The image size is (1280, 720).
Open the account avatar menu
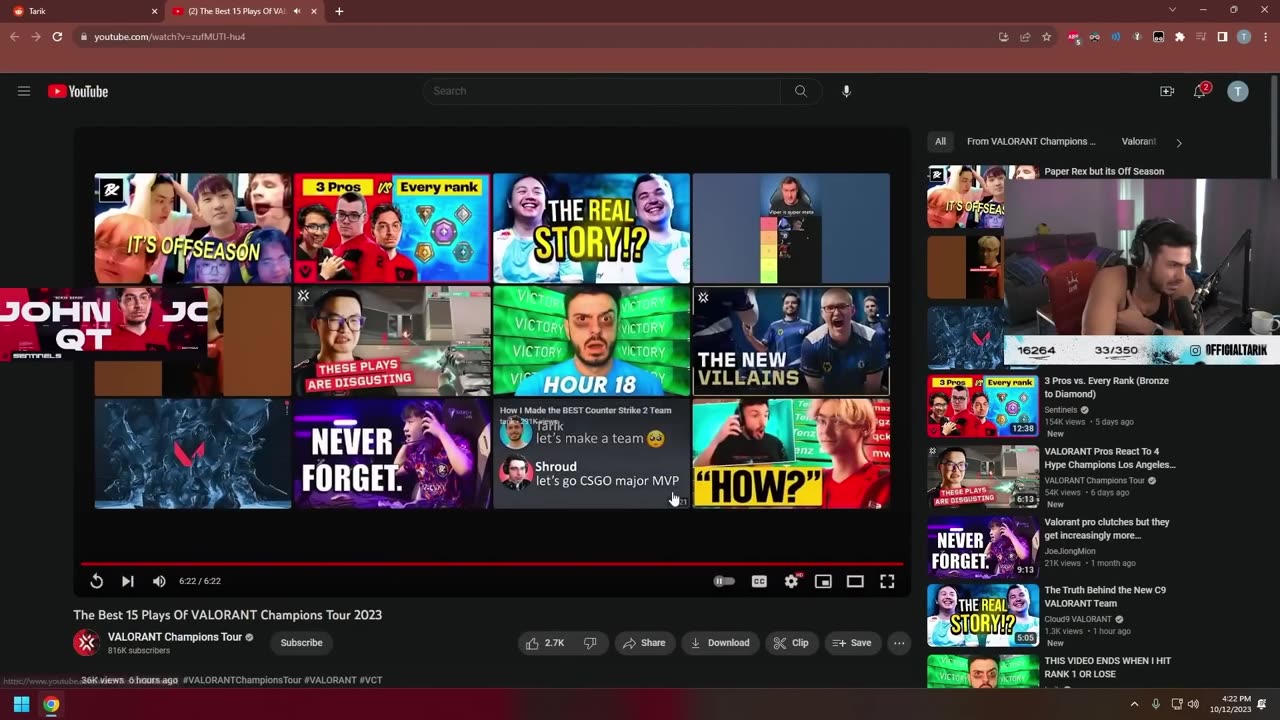coord(1238,91)
